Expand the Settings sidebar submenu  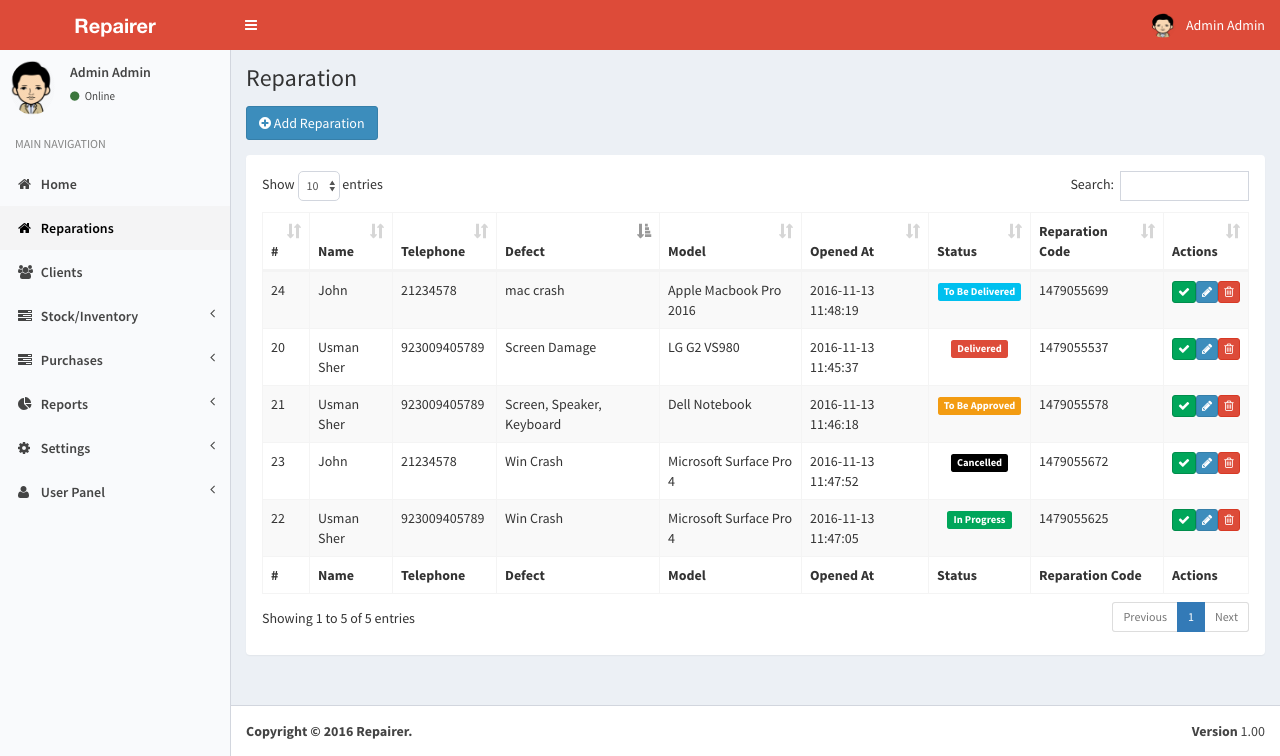(x=115, y=448)
